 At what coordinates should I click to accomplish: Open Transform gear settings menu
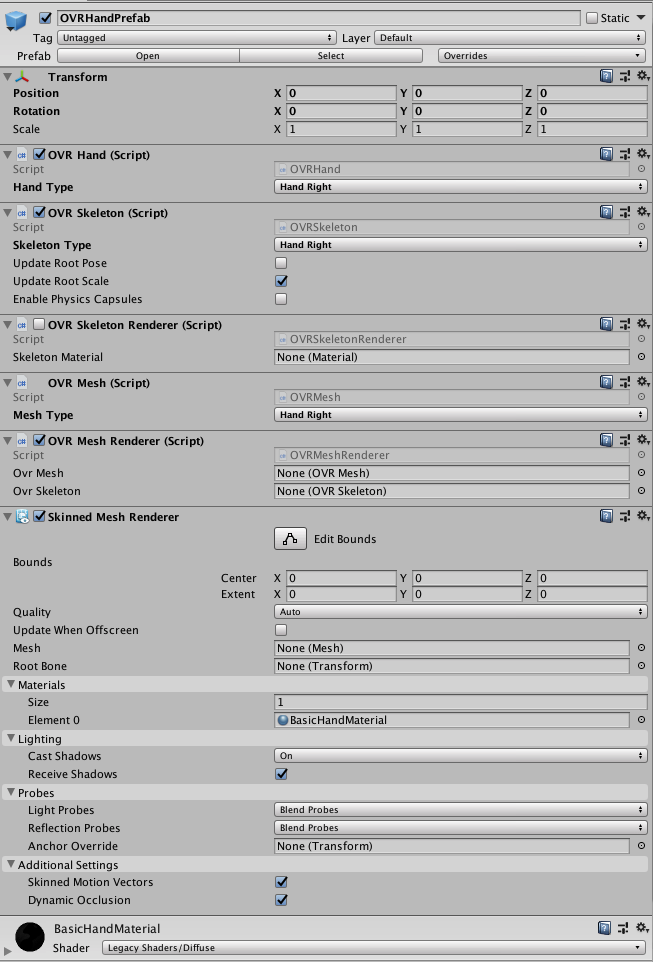coord(643,76)
